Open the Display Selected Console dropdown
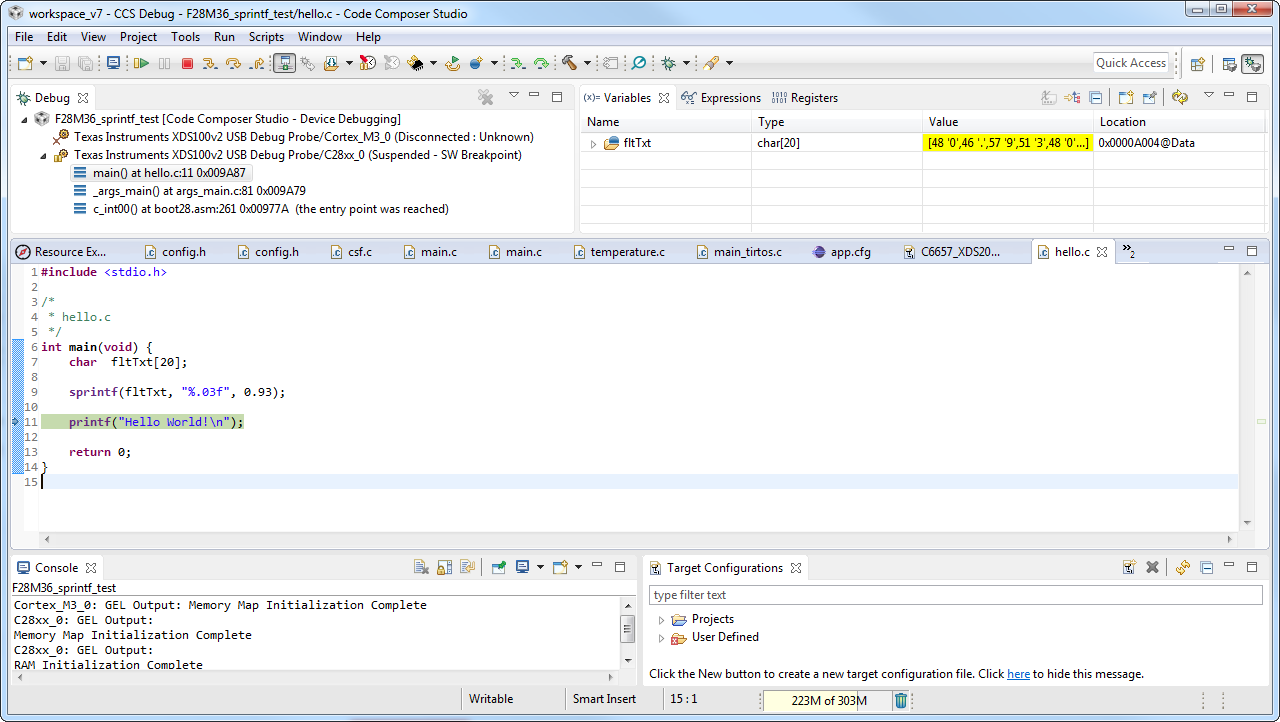Image resolution: width=1280 pixels, height=722 pixels. (x=539, y=567)
